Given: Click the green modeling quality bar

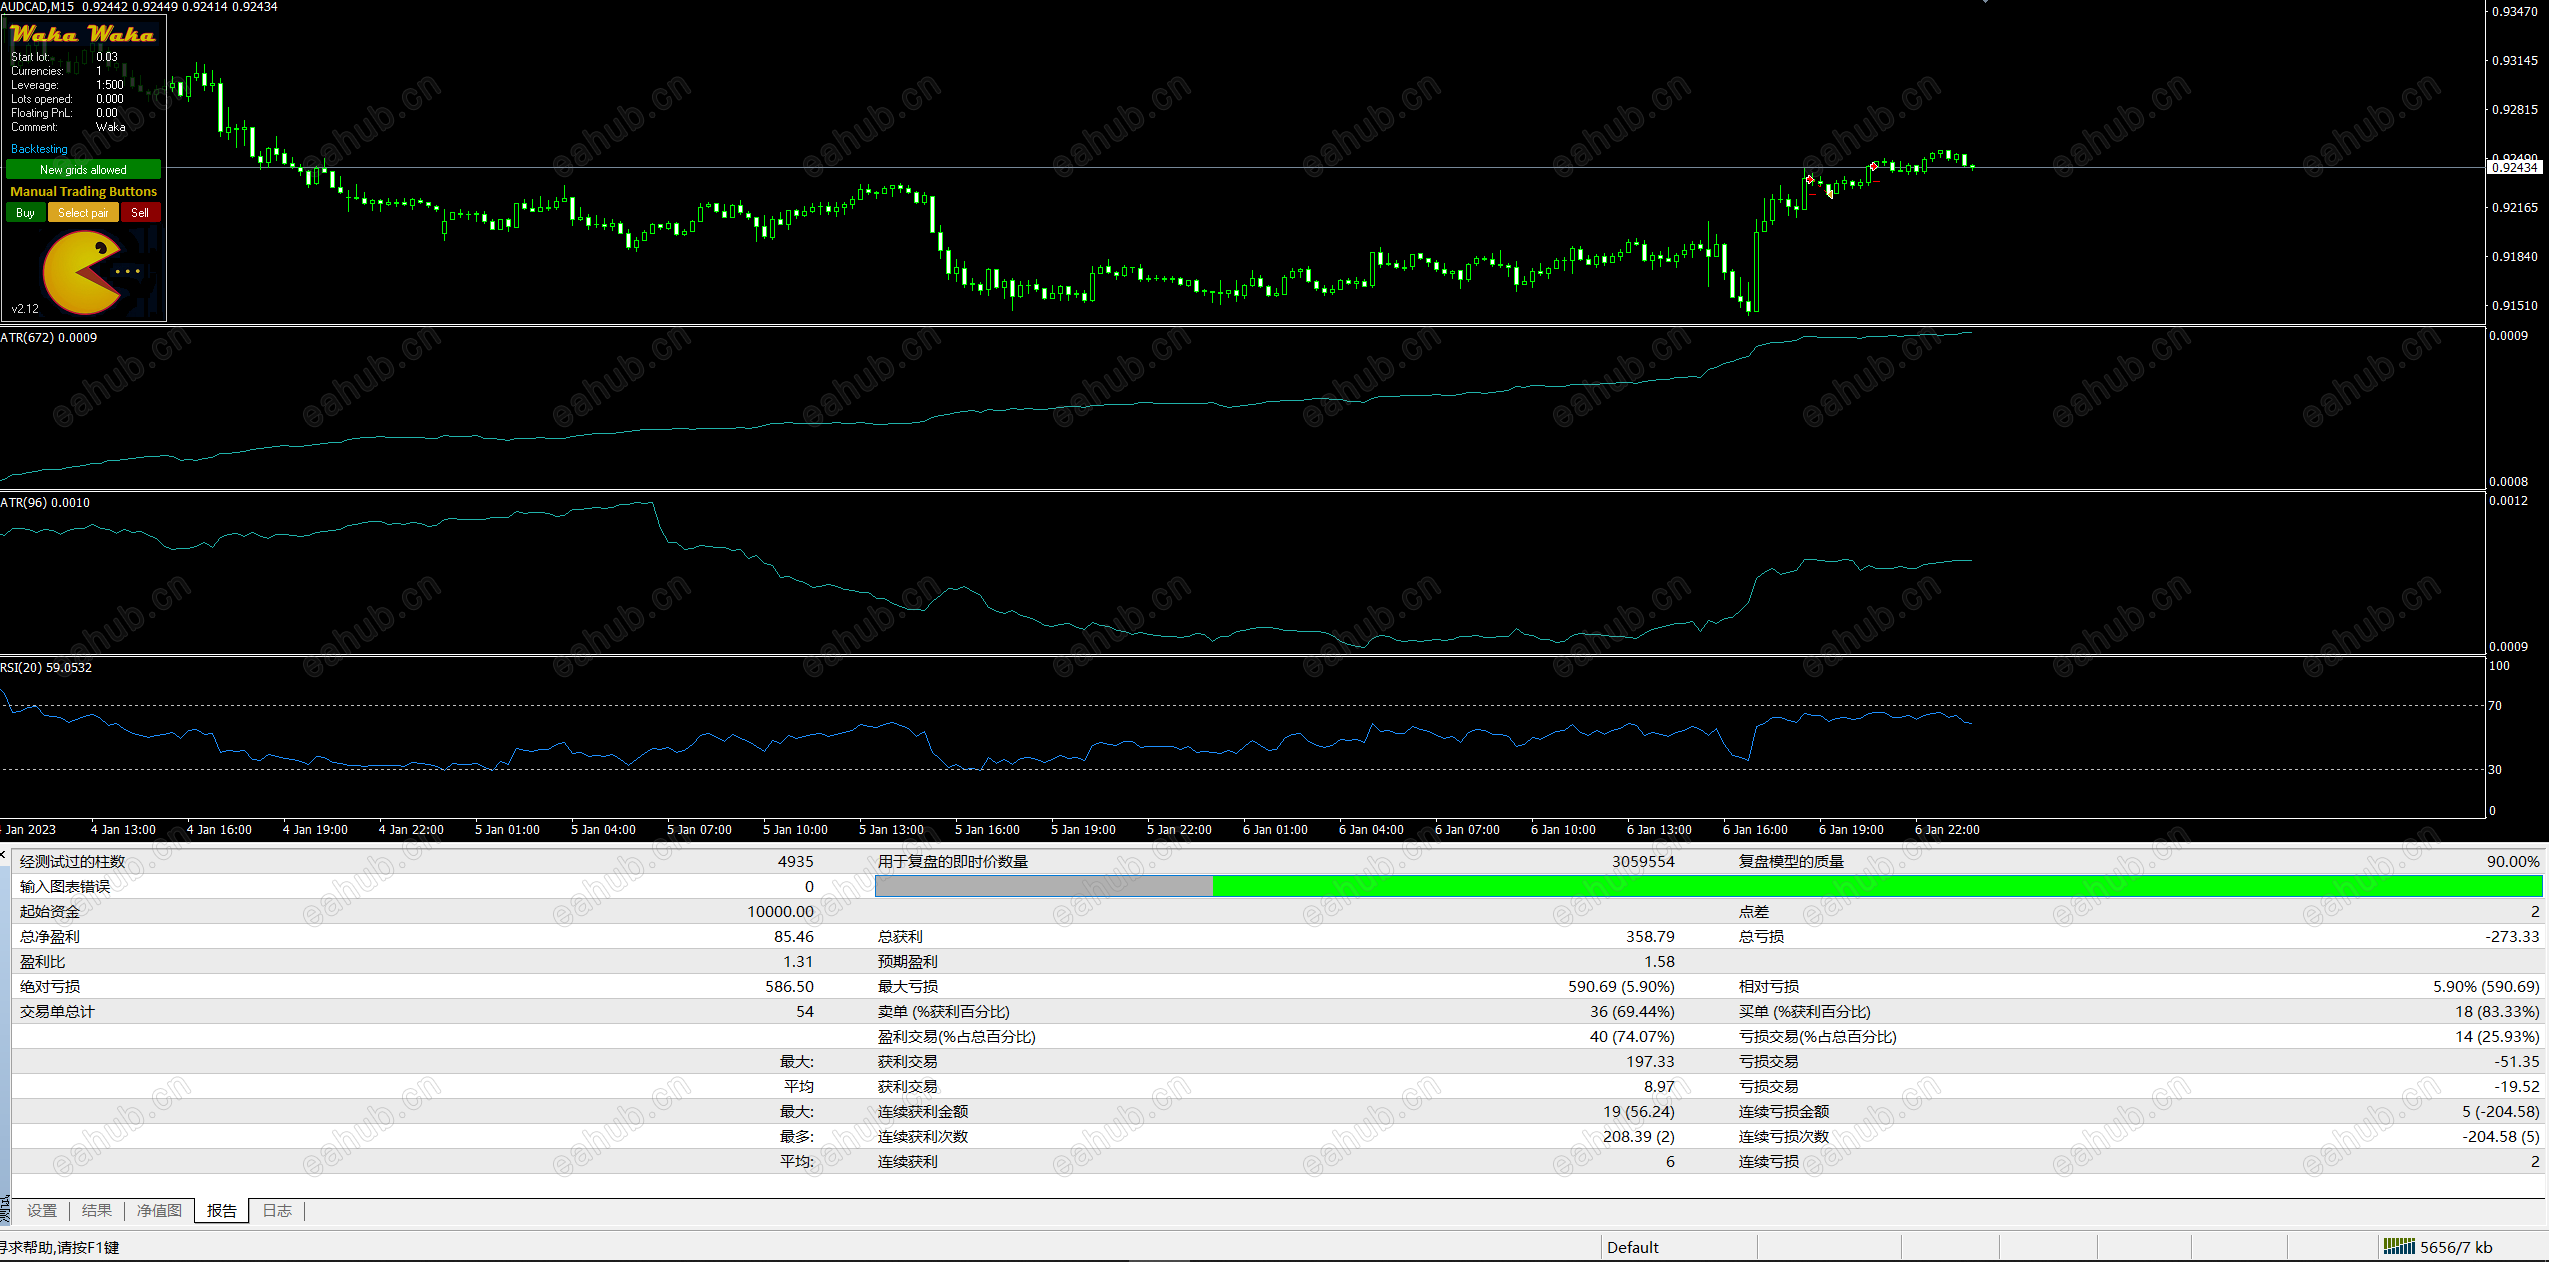Looking at the screenshot, I should pos(1876,886).
